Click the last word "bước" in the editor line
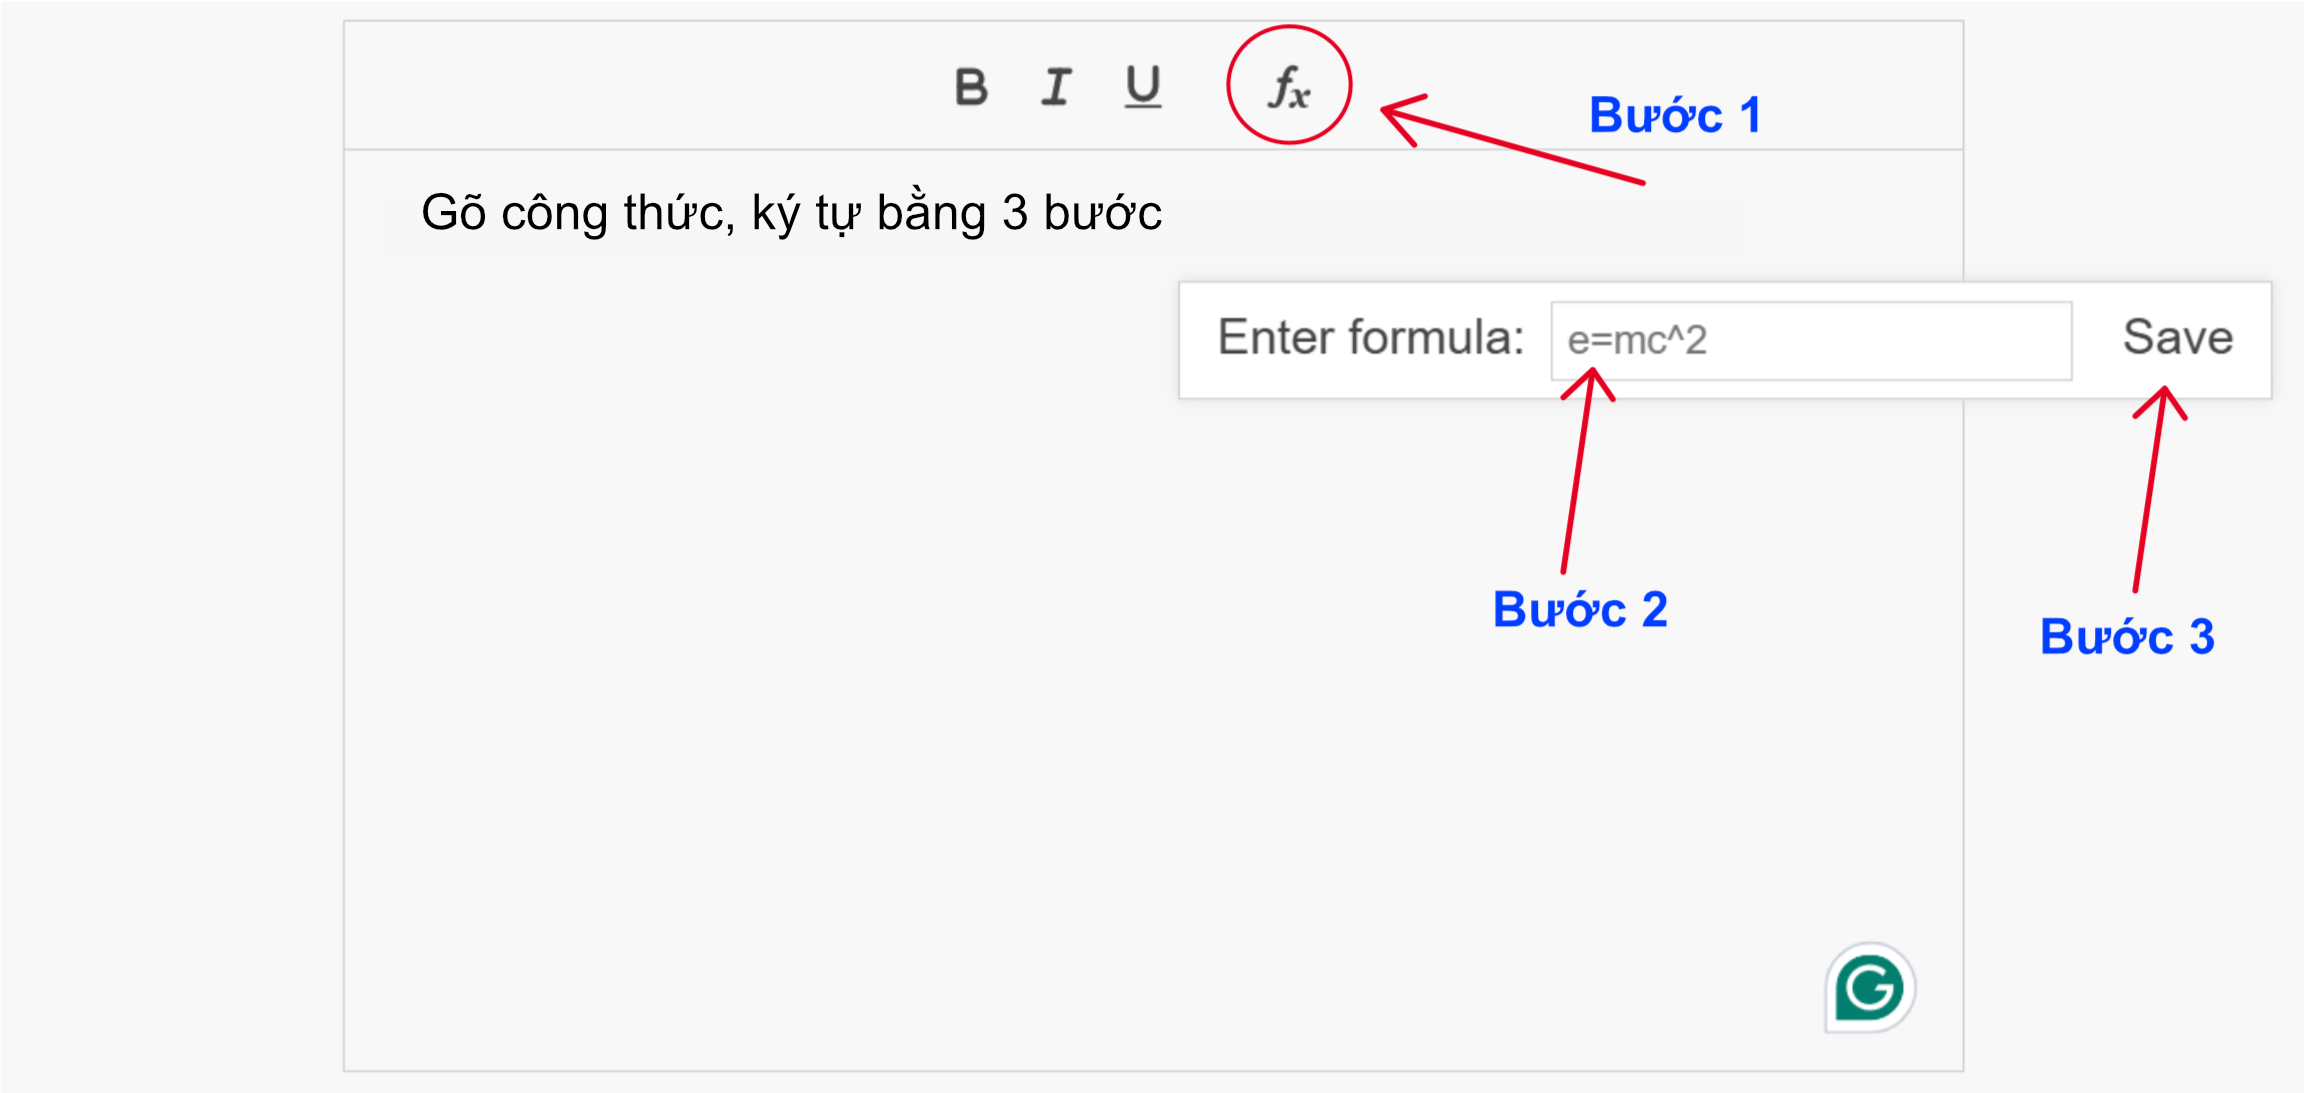Viewport: 2304px width, 1093px height. pyautogui.click(x=1102, y=213)
